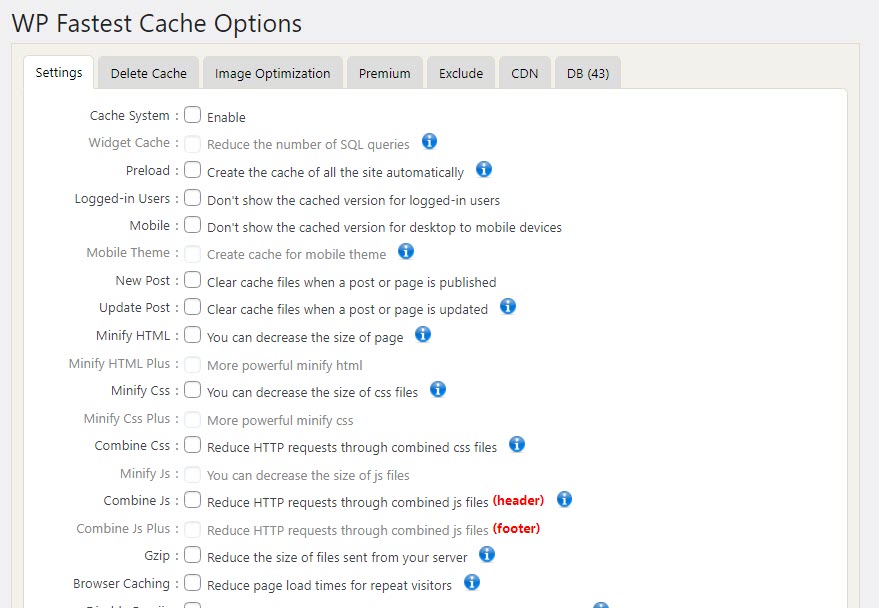
Task: Tick the Logged-in Users checkbox
Action: [x=193, y=198]
